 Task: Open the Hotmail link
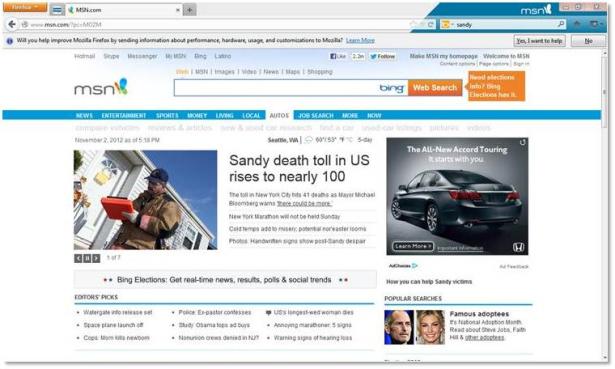[x=85, y=56]
